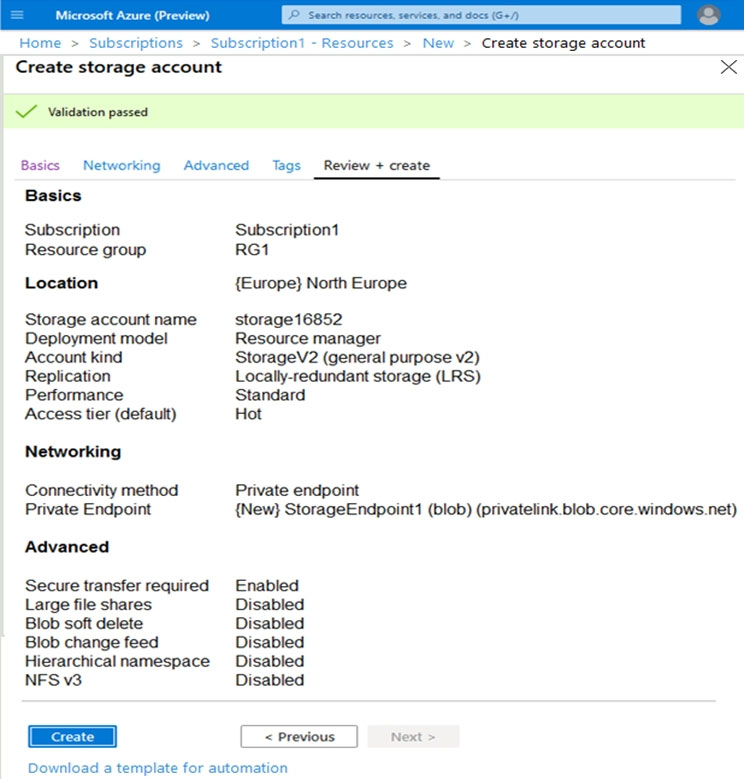Navigate to the Subscriptions breadcrumb
This screenshot has width=744, height=779.
tap(136, 43)
